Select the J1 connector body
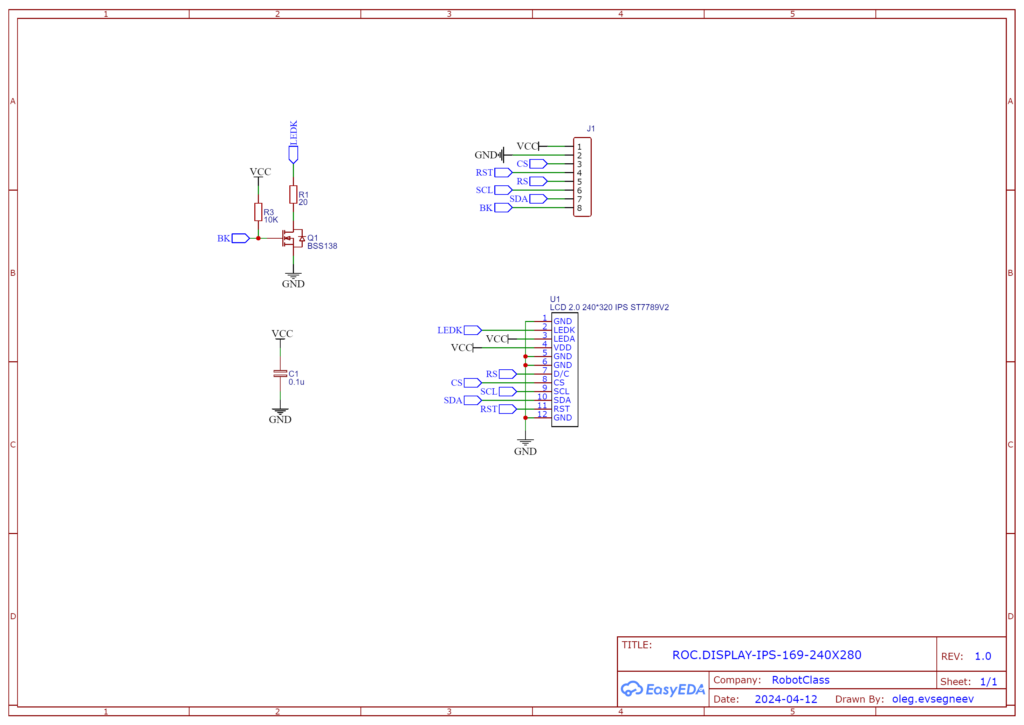The width and height of the screenshot is (1024, 725). pyautogui.click(x=582, y=177)
